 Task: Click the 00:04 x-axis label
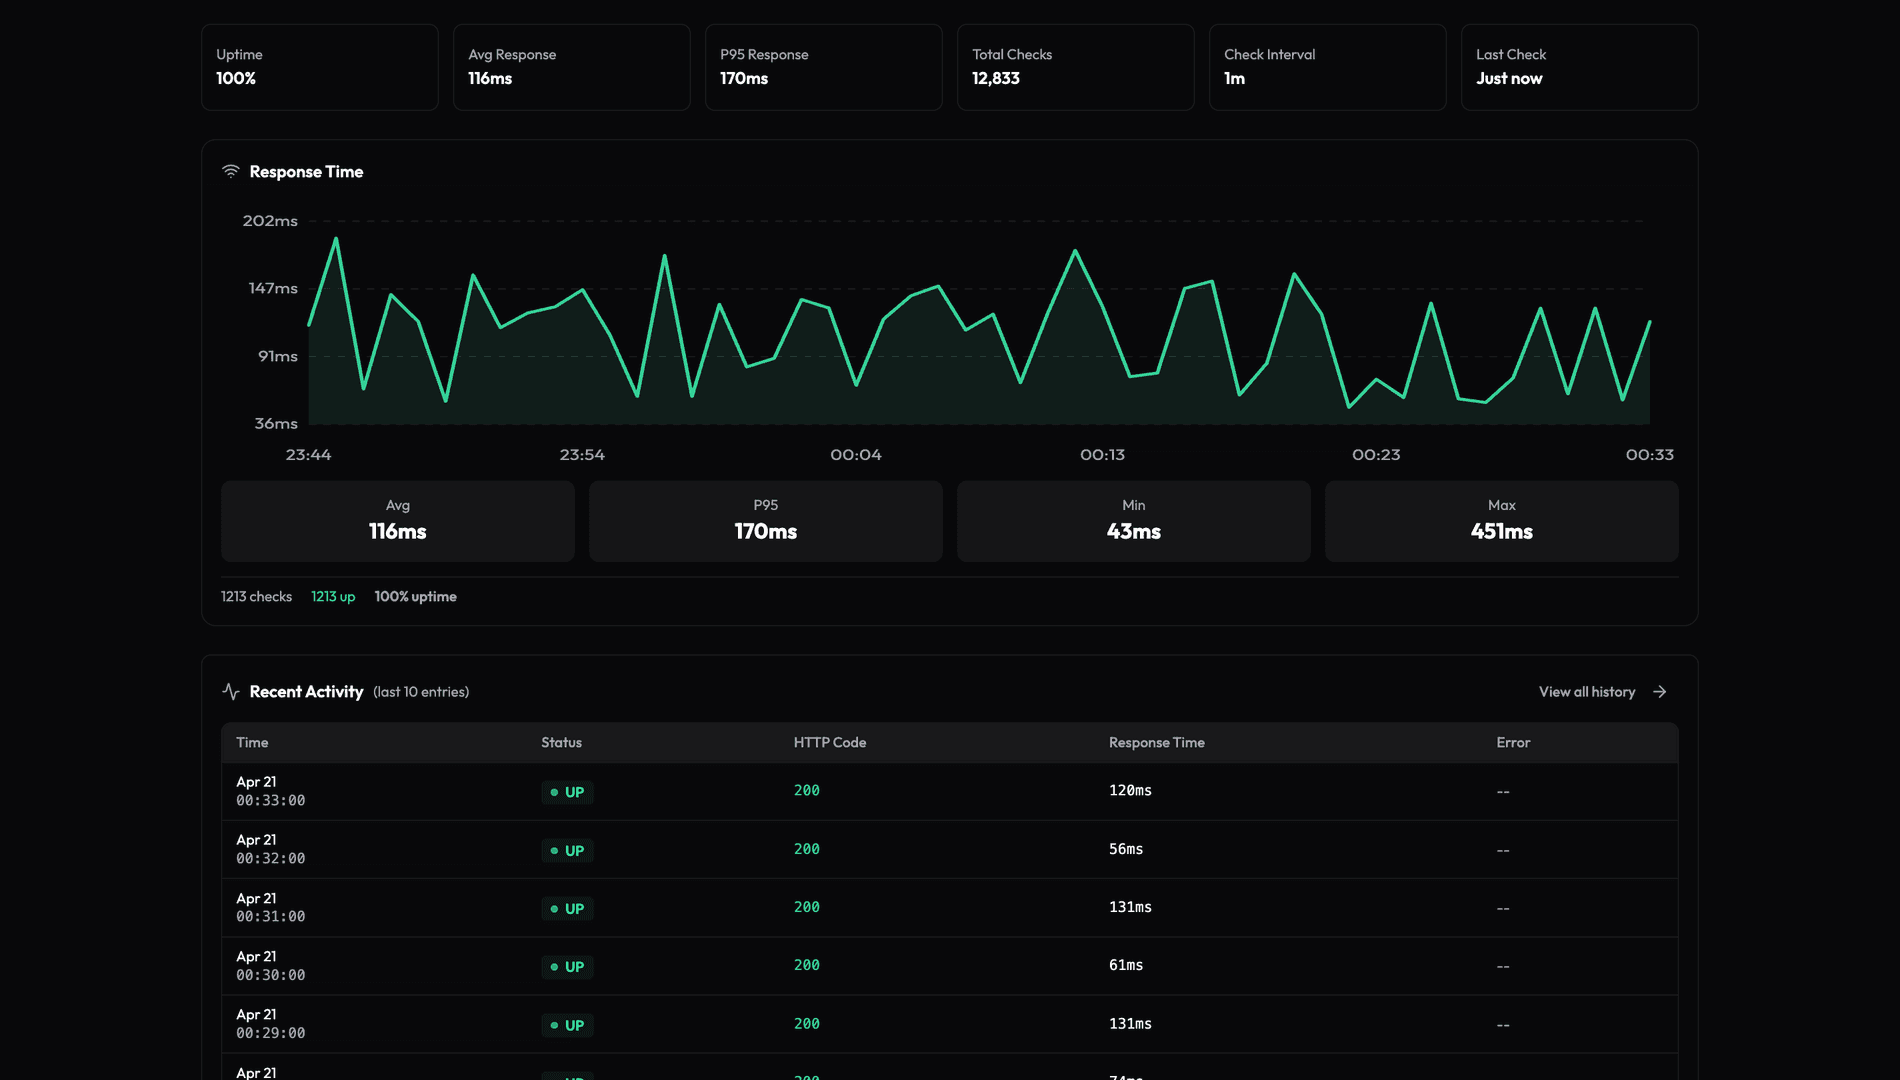click(x=856, y=455)
